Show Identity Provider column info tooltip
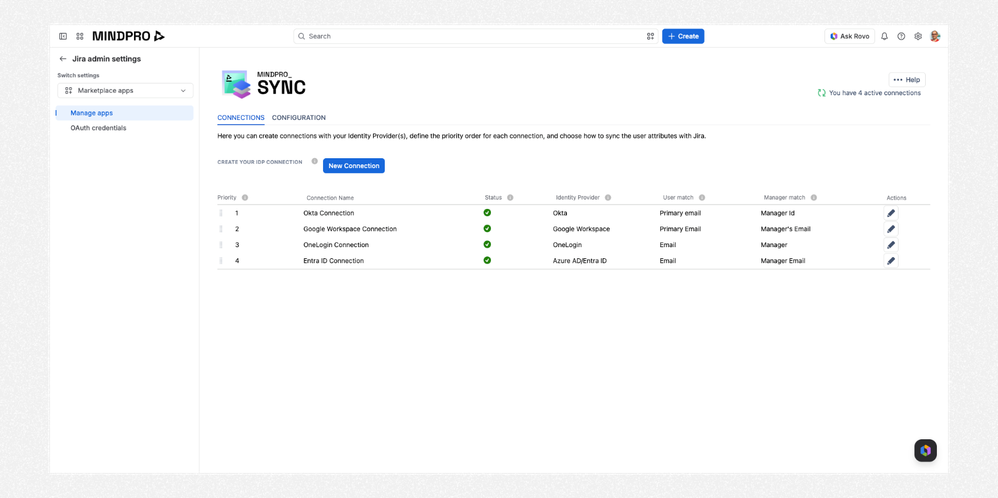998x498 pixels. [x=608, y=197]
